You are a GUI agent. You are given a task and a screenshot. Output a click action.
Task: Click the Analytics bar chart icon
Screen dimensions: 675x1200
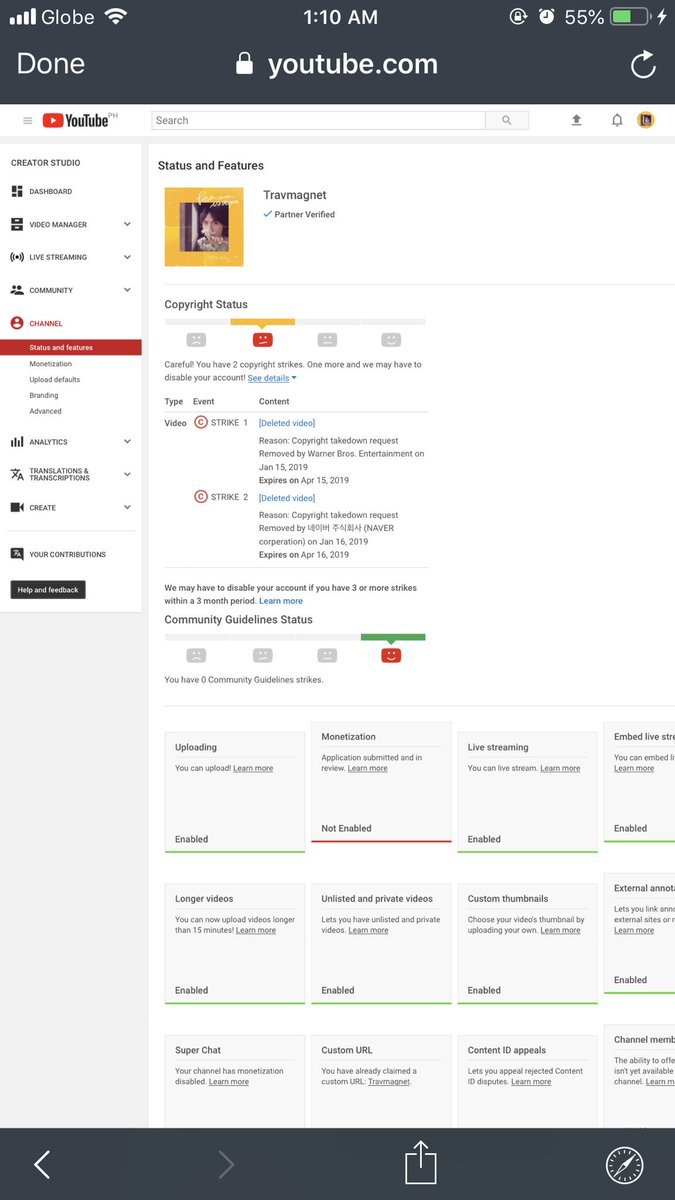17,441
